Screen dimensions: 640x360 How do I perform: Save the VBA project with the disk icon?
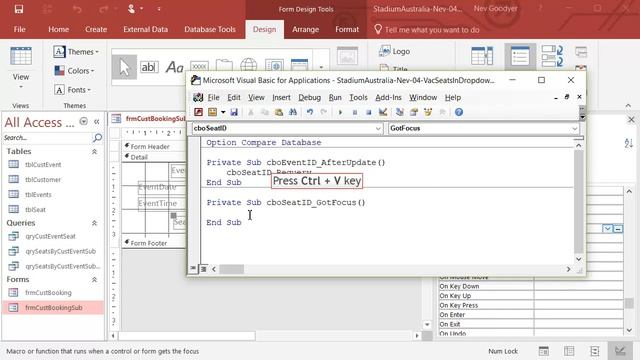234,112
